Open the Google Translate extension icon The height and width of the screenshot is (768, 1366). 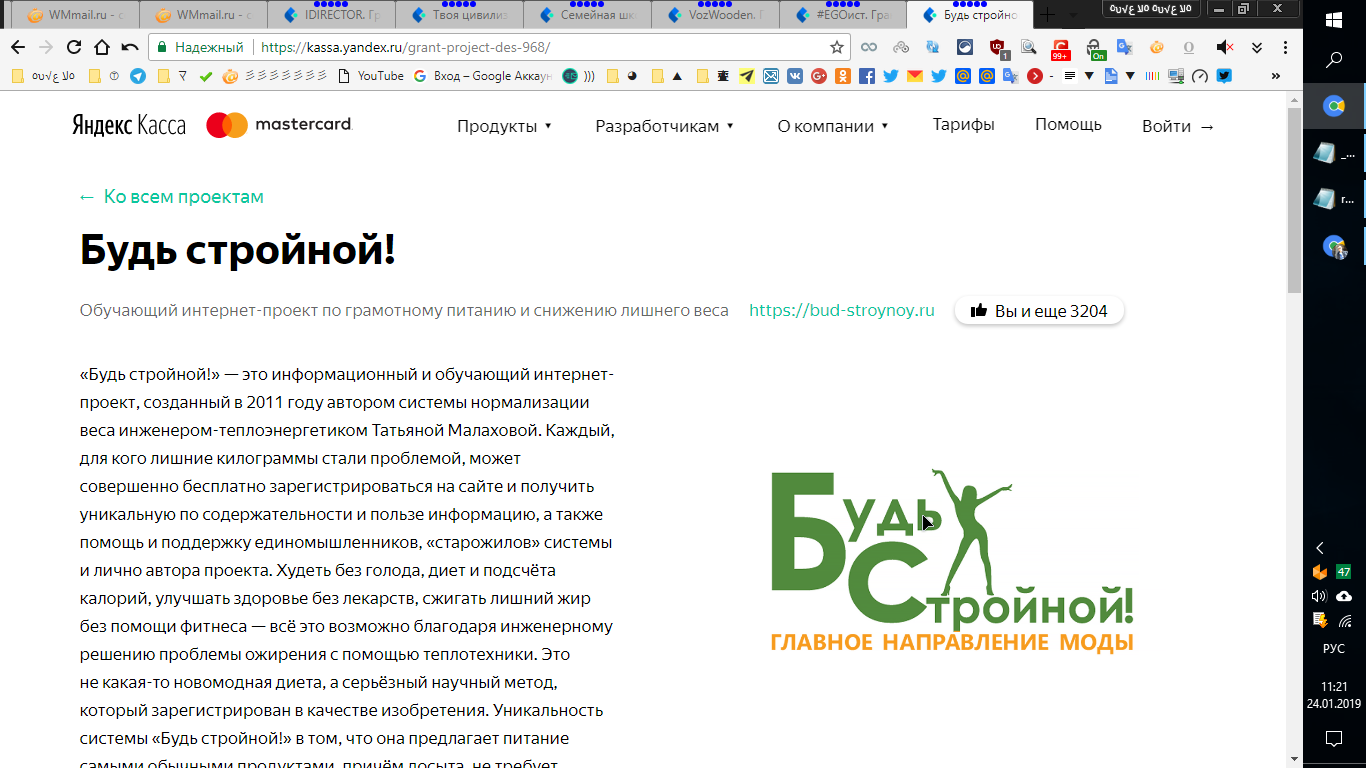1125,47
